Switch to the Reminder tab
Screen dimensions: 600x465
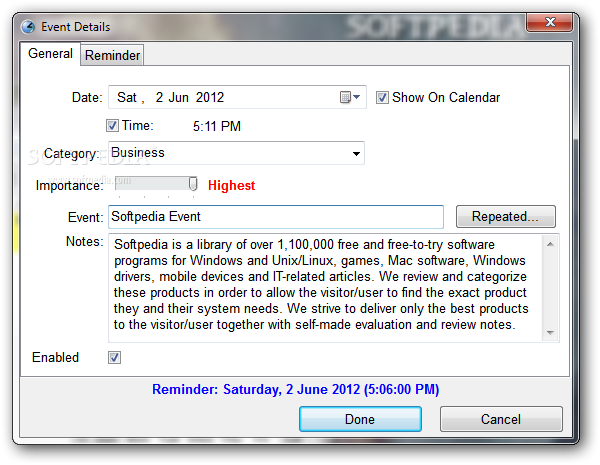pyautogui.click(x=112, y=55)
